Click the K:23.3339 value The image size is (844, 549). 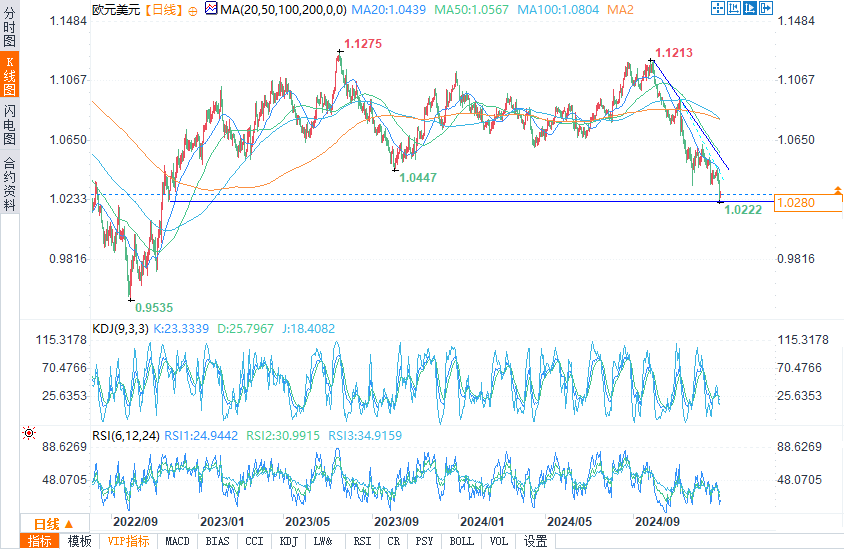[181, 328]
